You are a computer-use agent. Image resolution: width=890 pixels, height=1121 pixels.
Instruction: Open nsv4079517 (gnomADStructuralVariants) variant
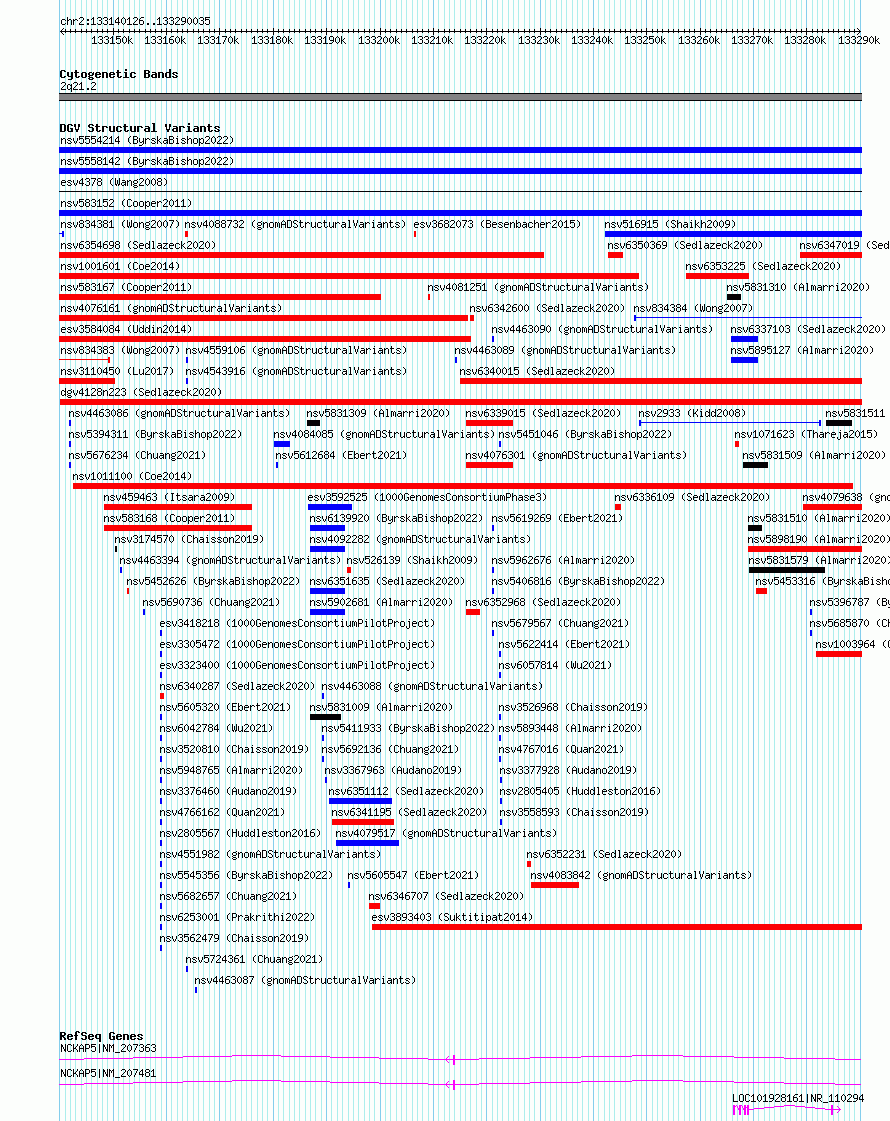point(447,834)
